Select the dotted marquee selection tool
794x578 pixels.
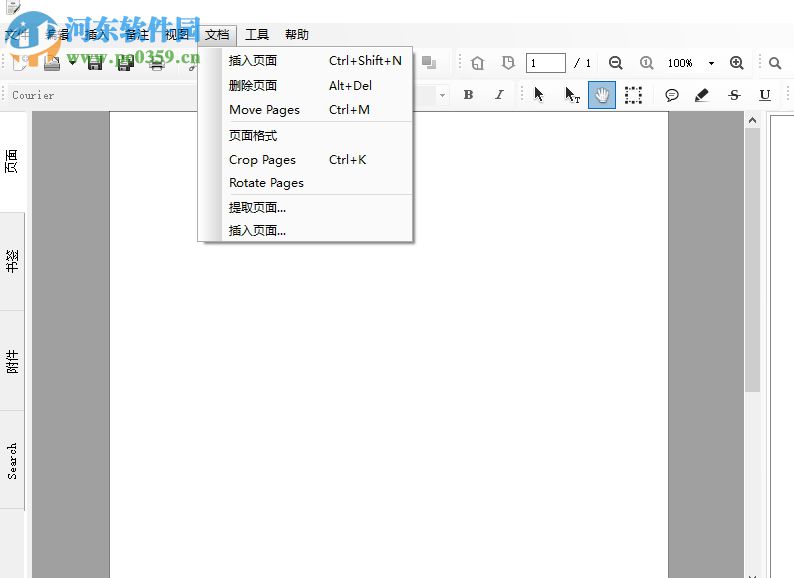(x=633, y=95)
